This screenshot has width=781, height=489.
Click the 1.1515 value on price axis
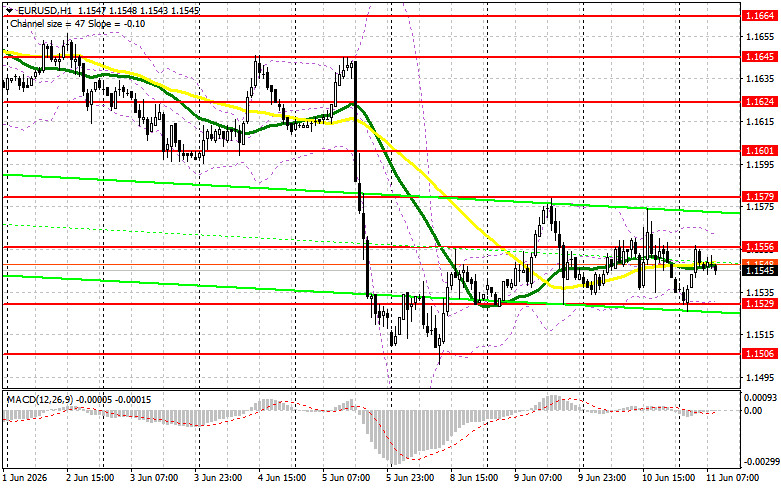click(x=760, y=335)
